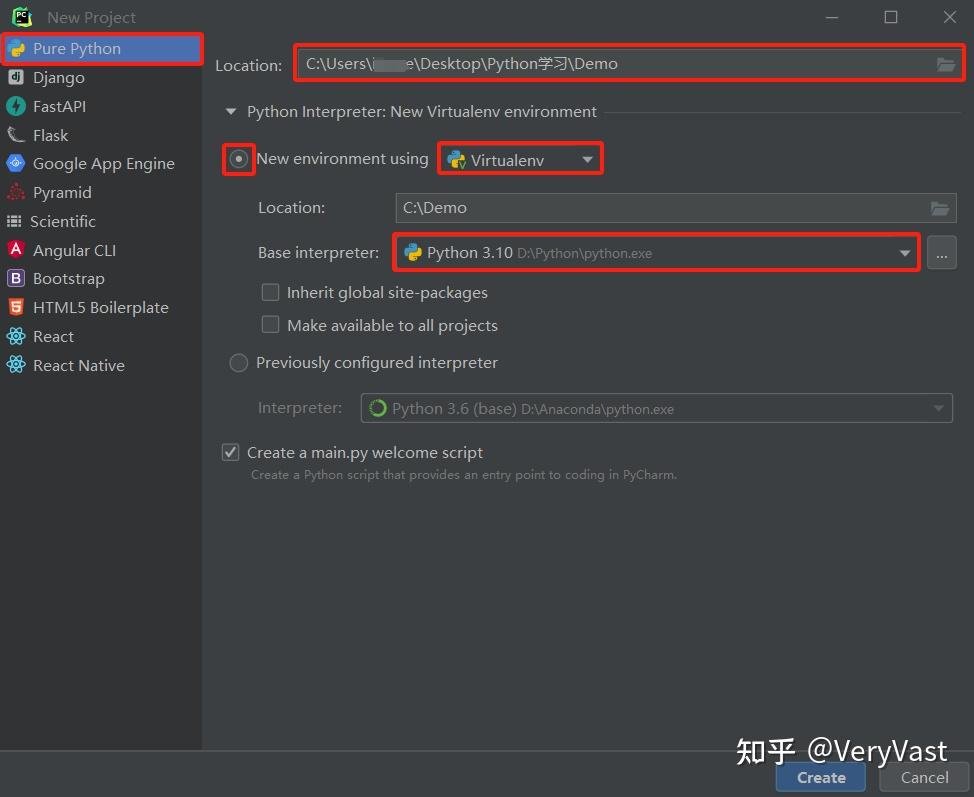The height and width of the screenshot is (797, 974).
Task: Select React project type
Action: pyautogui.click(x=102, y=336)
